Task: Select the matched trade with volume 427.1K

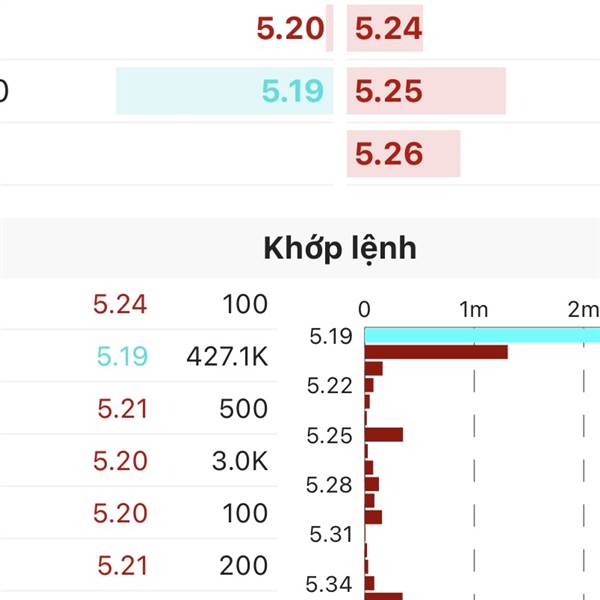Action: coord(180,356)
